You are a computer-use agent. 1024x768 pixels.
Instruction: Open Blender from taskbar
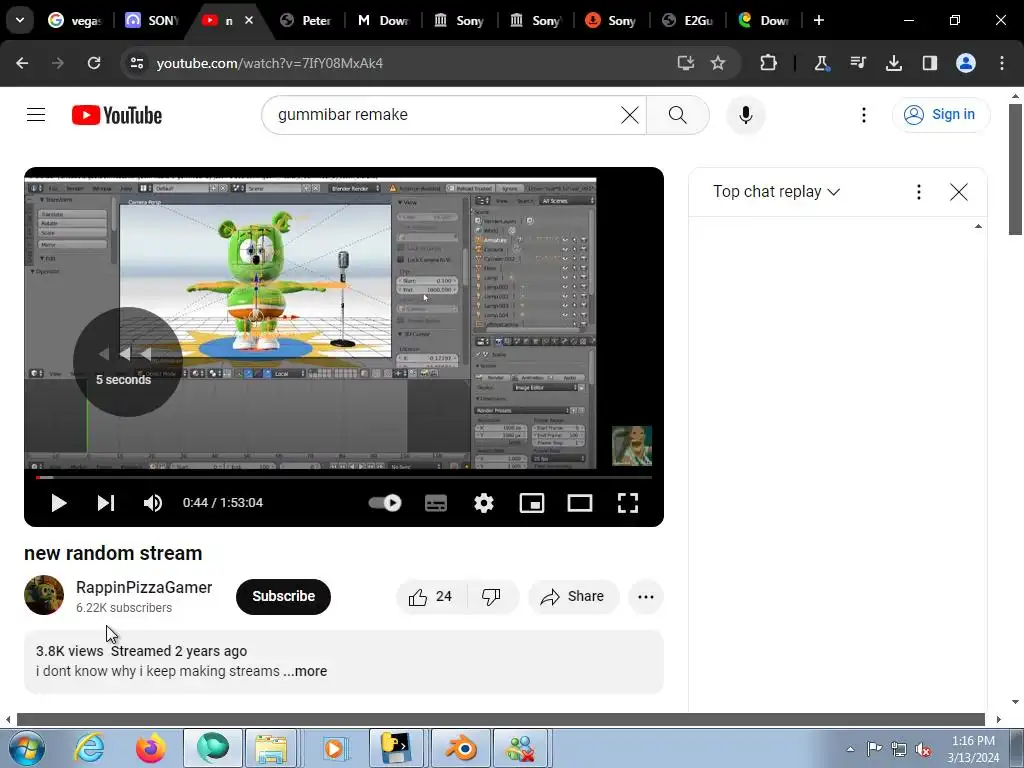point(460,748)
